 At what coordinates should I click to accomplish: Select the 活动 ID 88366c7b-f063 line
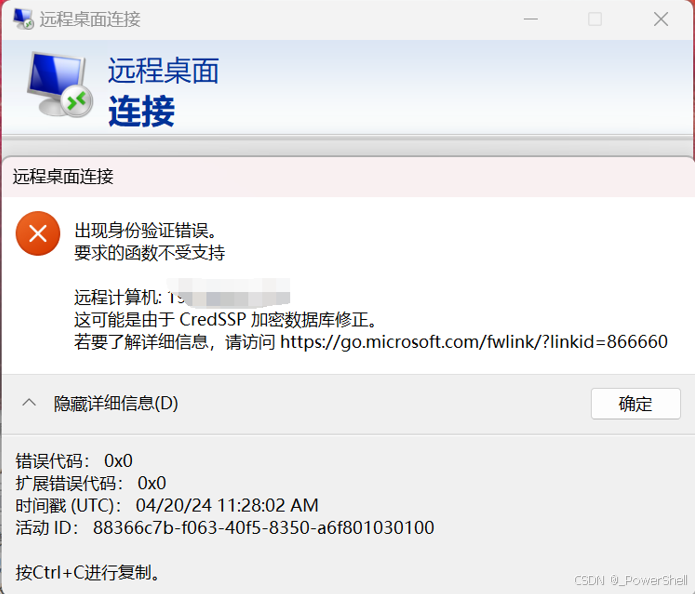225,528
